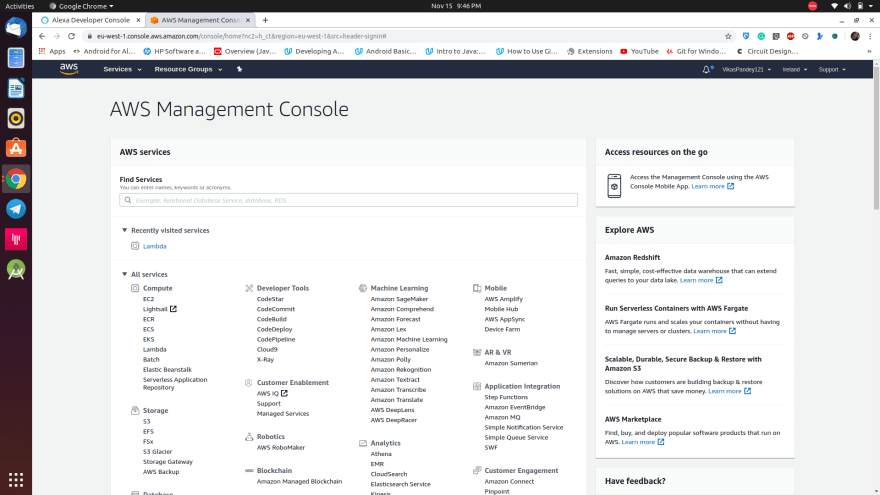
Task: Open the Athena service link
Action: [x=381, y=454]
